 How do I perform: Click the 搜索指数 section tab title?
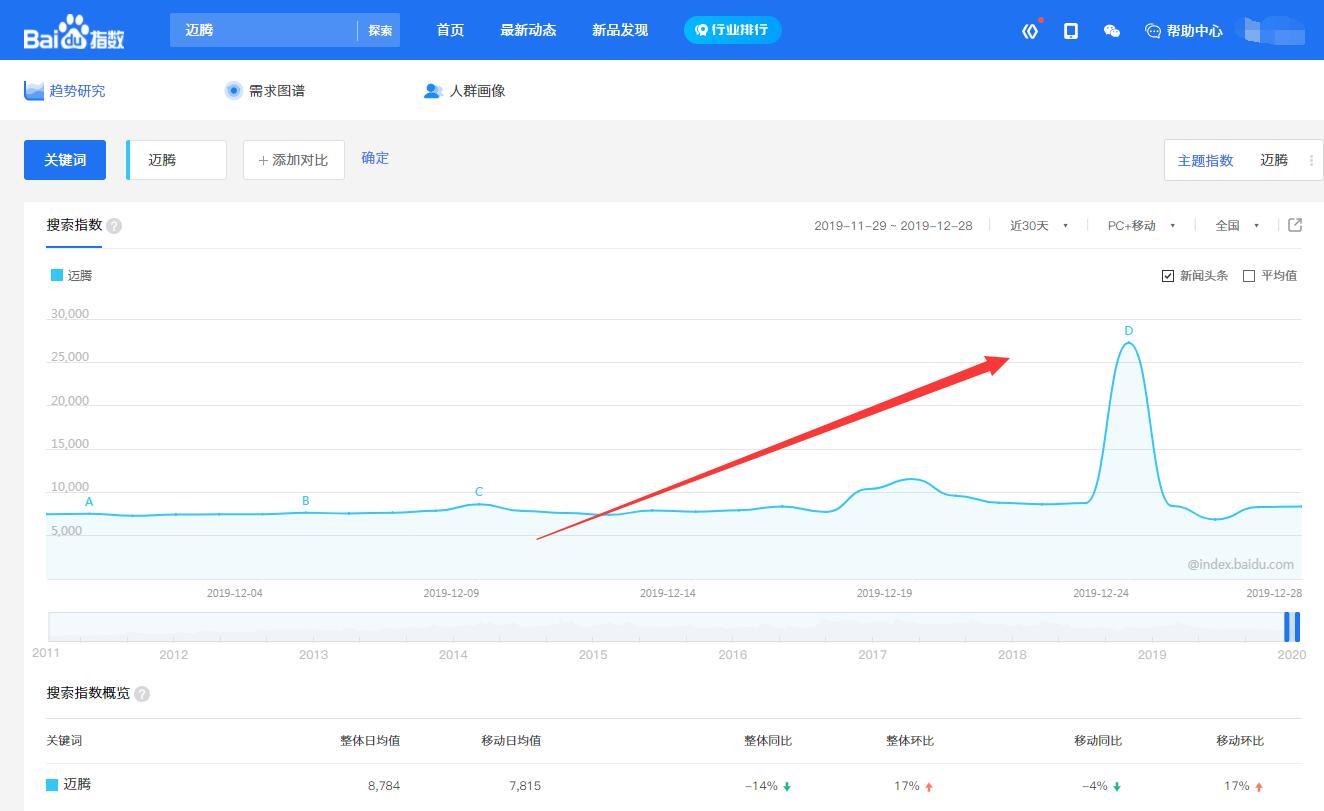(74, 225)
